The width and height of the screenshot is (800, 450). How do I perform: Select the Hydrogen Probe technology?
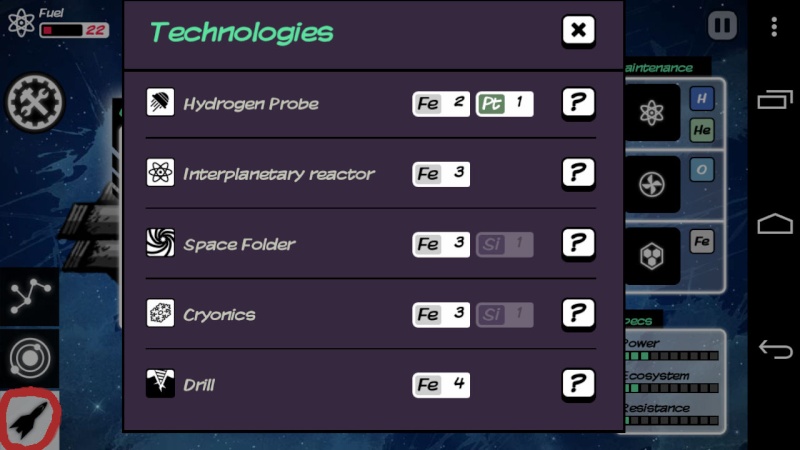point(251,104)
